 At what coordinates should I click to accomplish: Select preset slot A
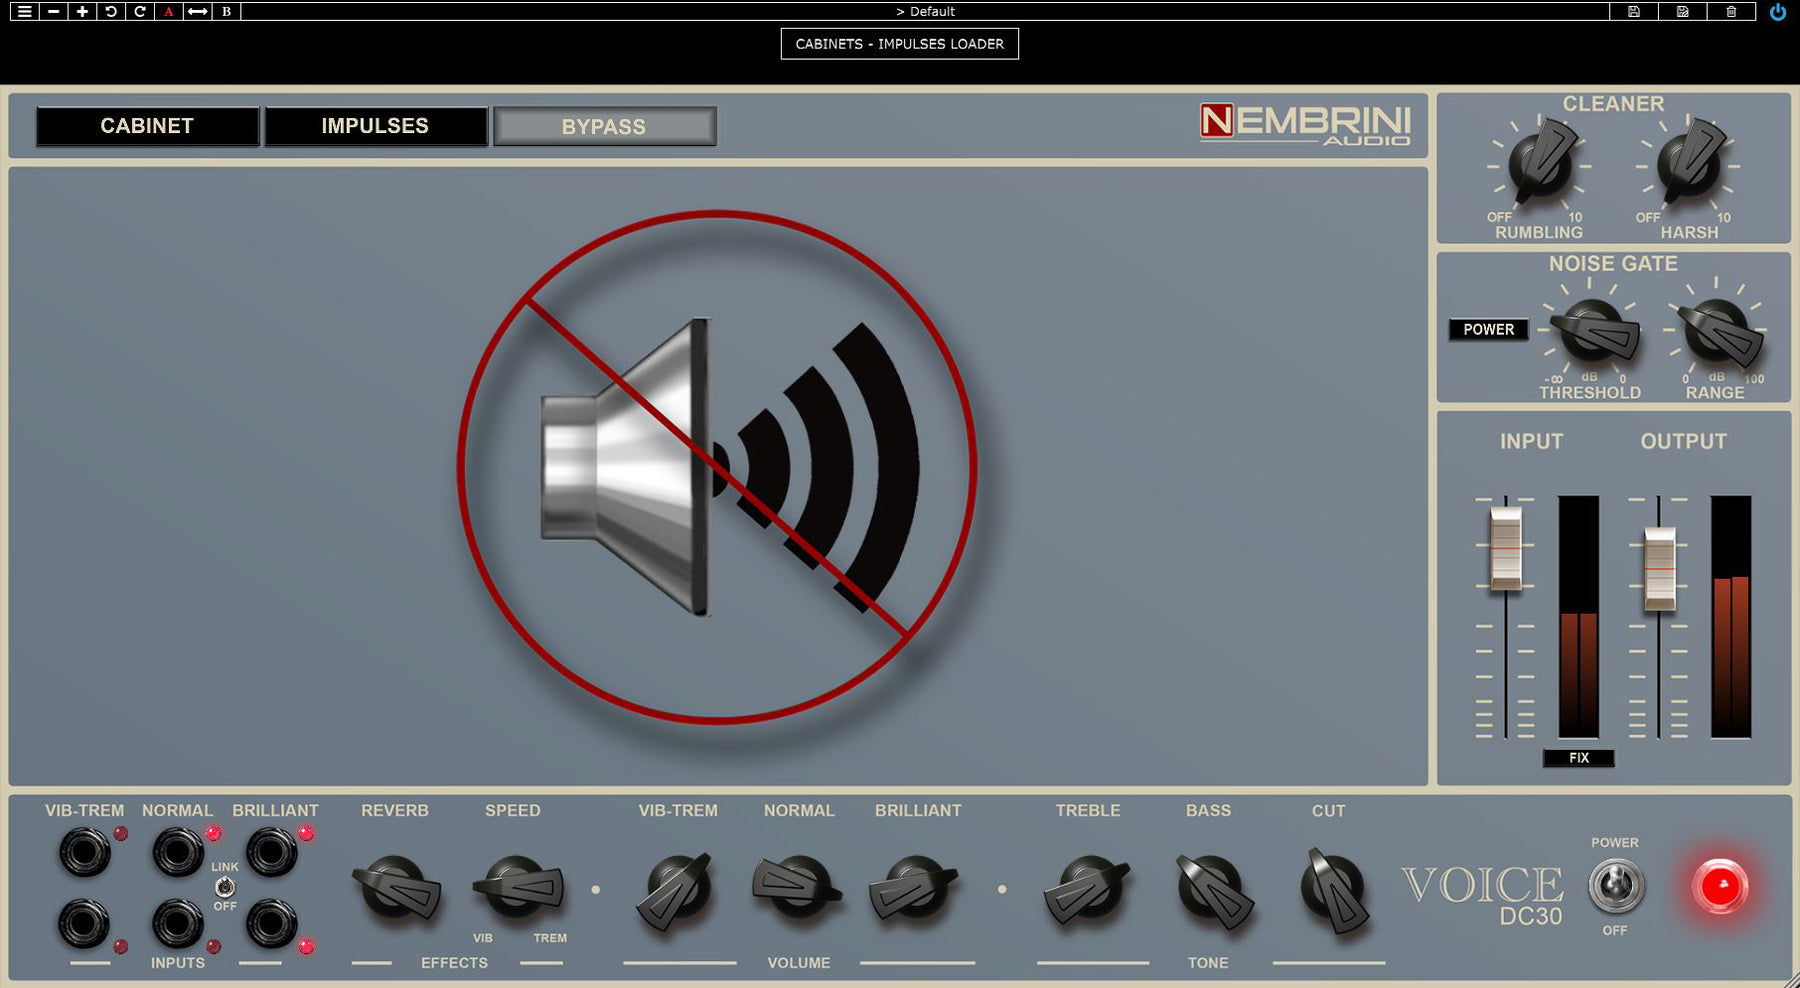[x=169, y=11]
